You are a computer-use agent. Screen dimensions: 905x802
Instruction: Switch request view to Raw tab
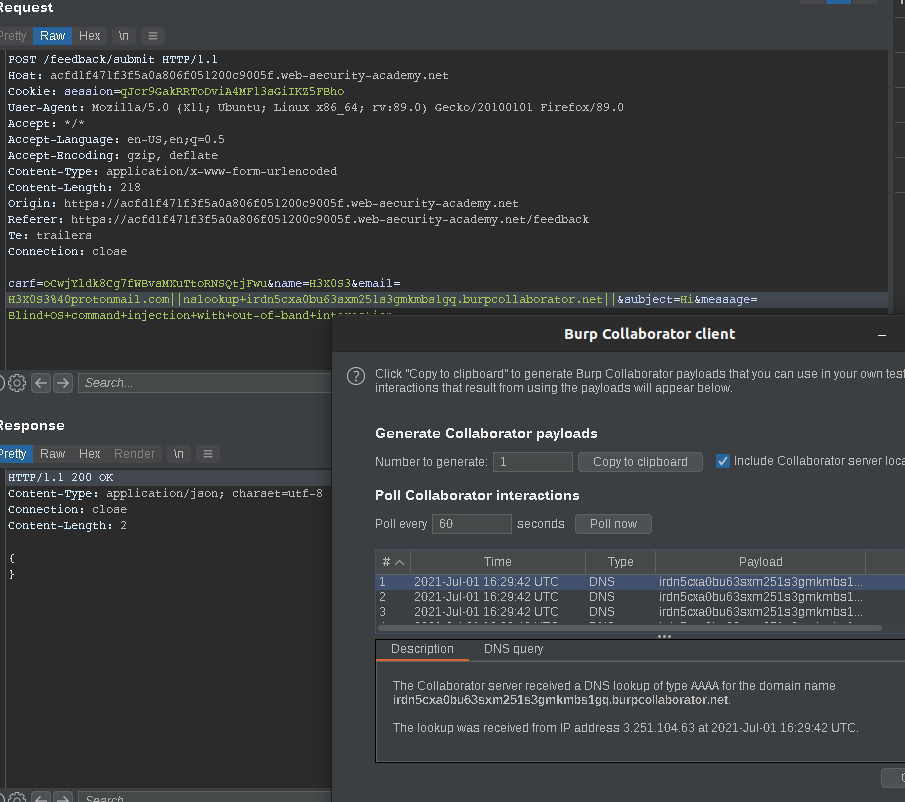pos(53,36)
